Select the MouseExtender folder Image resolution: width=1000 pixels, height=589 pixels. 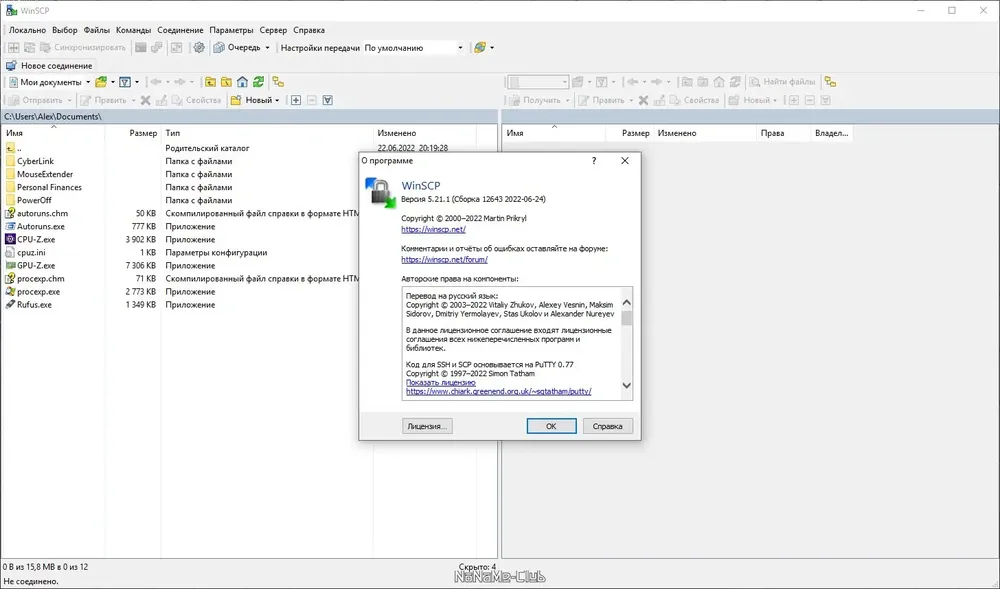45,174
